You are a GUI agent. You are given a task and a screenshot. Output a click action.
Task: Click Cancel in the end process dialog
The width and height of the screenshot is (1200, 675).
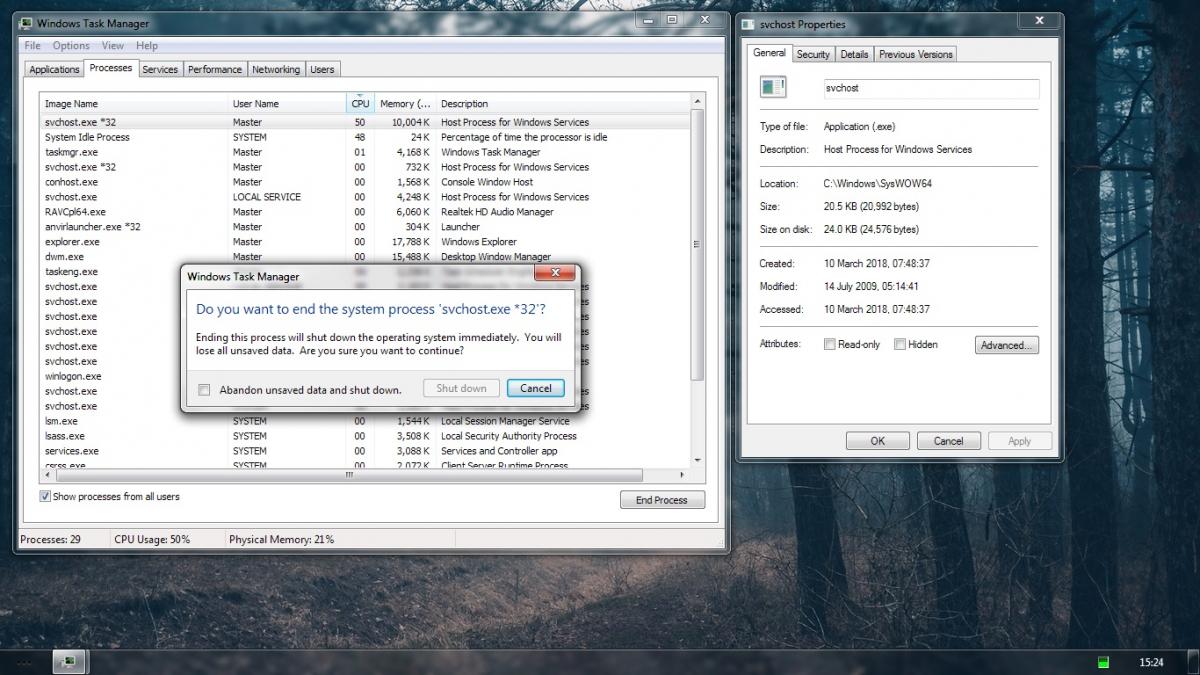[x=535, y=389]
